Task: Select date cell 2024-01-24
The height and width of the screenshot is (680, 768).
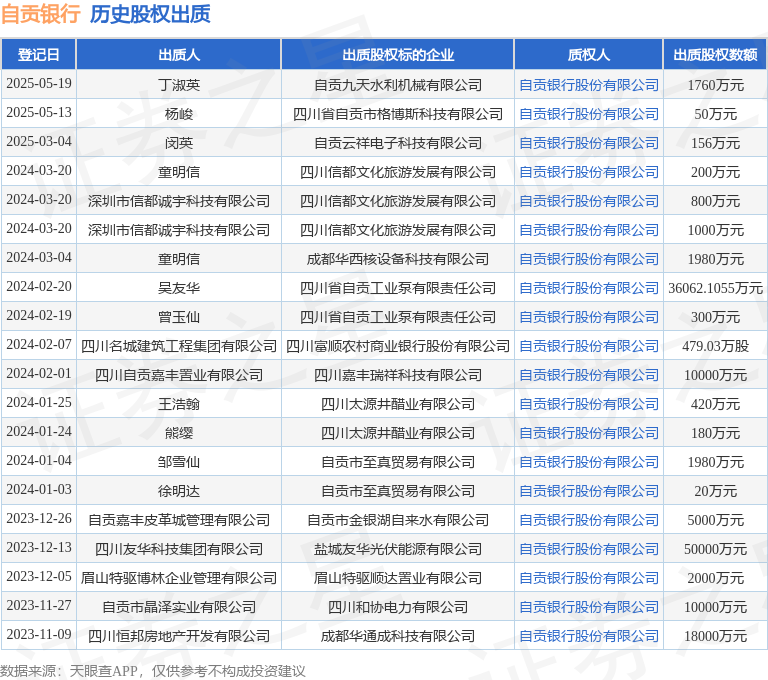Action: coord(39,432)
